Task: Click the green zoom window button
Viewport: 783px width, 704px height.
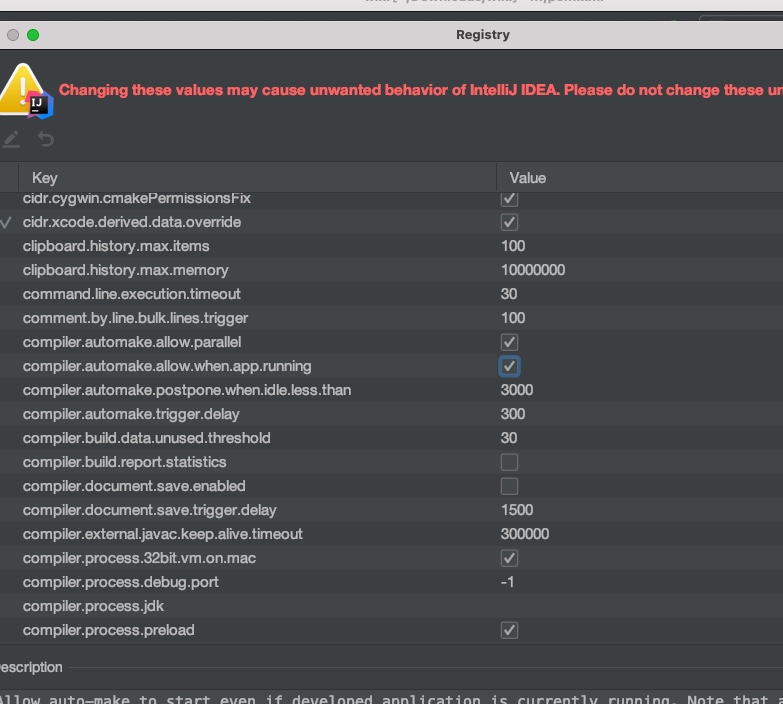Action: point(33,35)
